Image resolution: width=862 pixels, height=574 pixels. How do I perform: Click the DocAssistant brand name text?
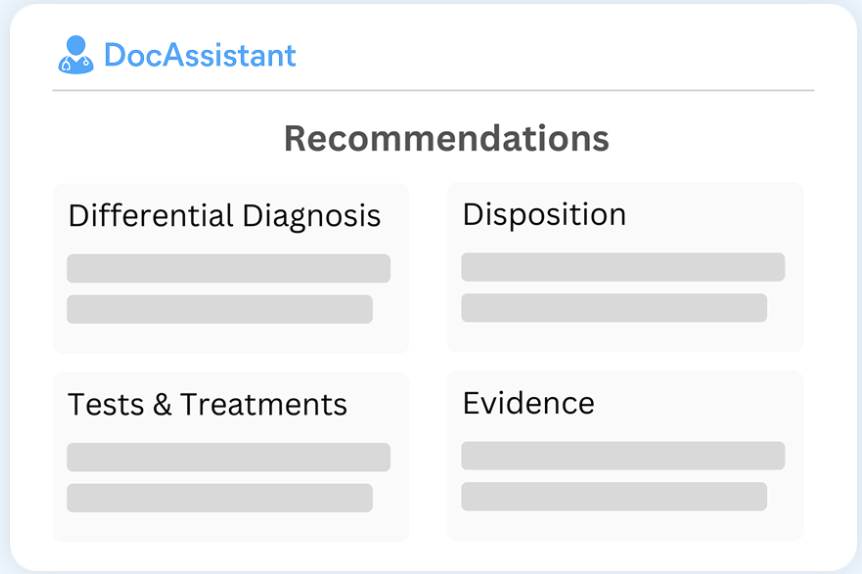point(200,55)
